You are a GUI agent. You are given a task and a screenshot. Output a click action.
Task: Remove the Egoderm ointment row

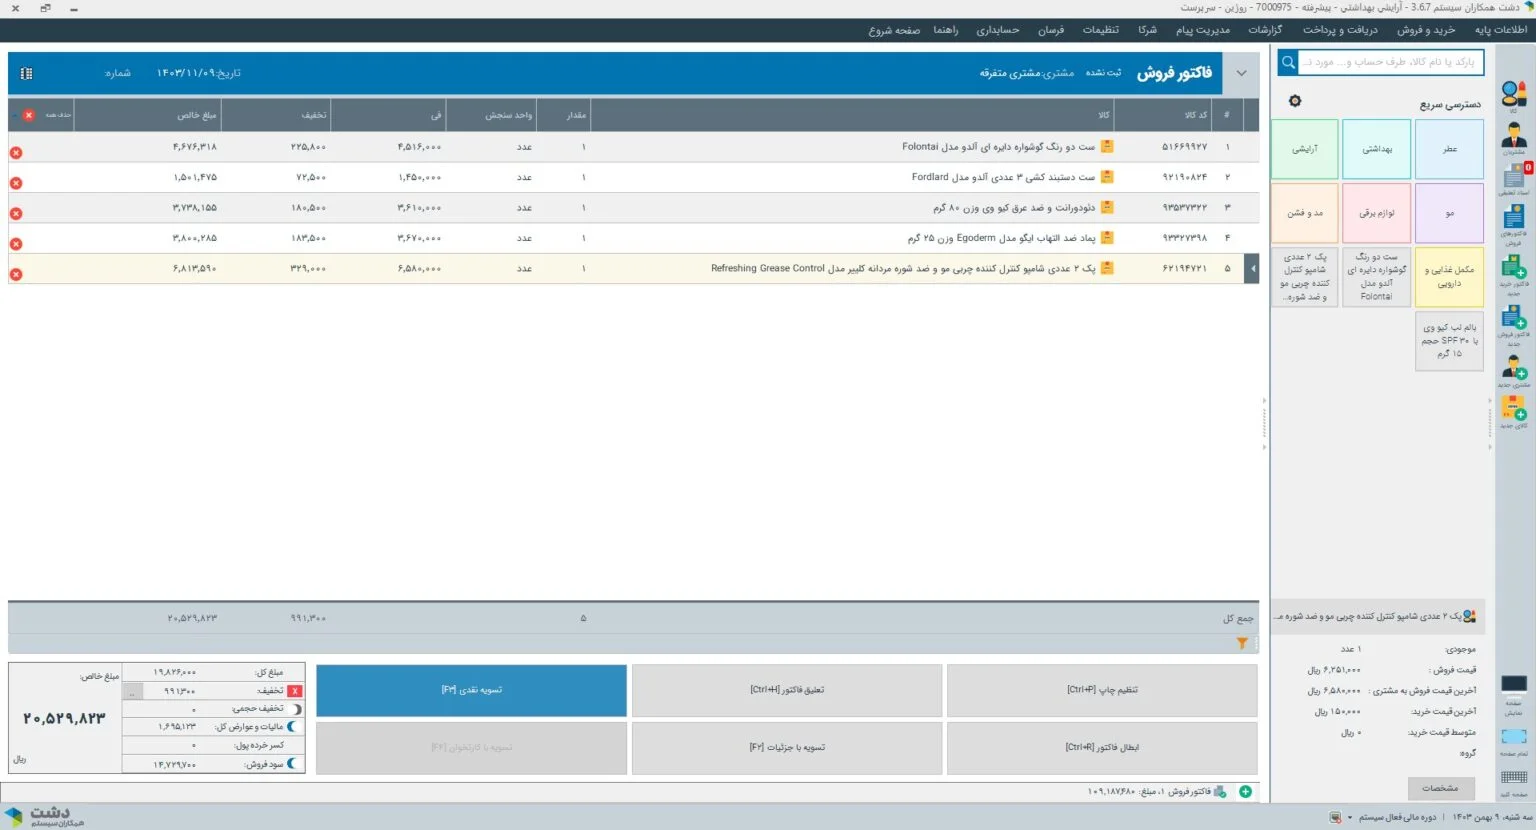click(16, 244)
